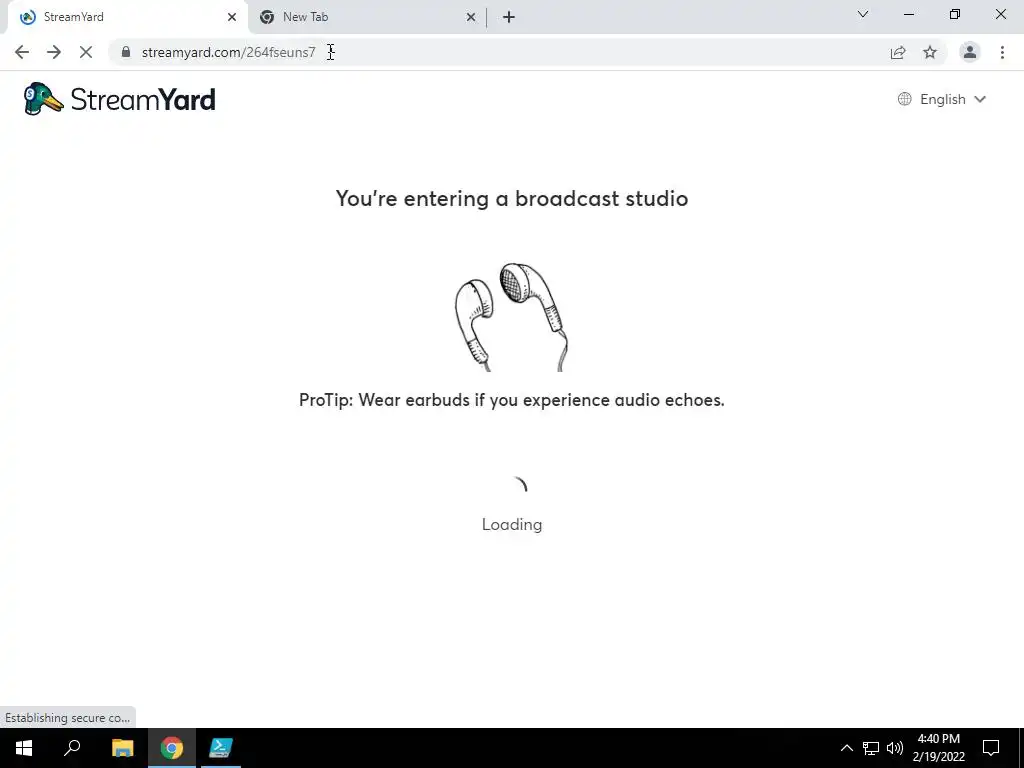Screen dimensions: 1024x768
Task: Click the globe language icon
Action: pyautogui.click(x=904, y=99)
